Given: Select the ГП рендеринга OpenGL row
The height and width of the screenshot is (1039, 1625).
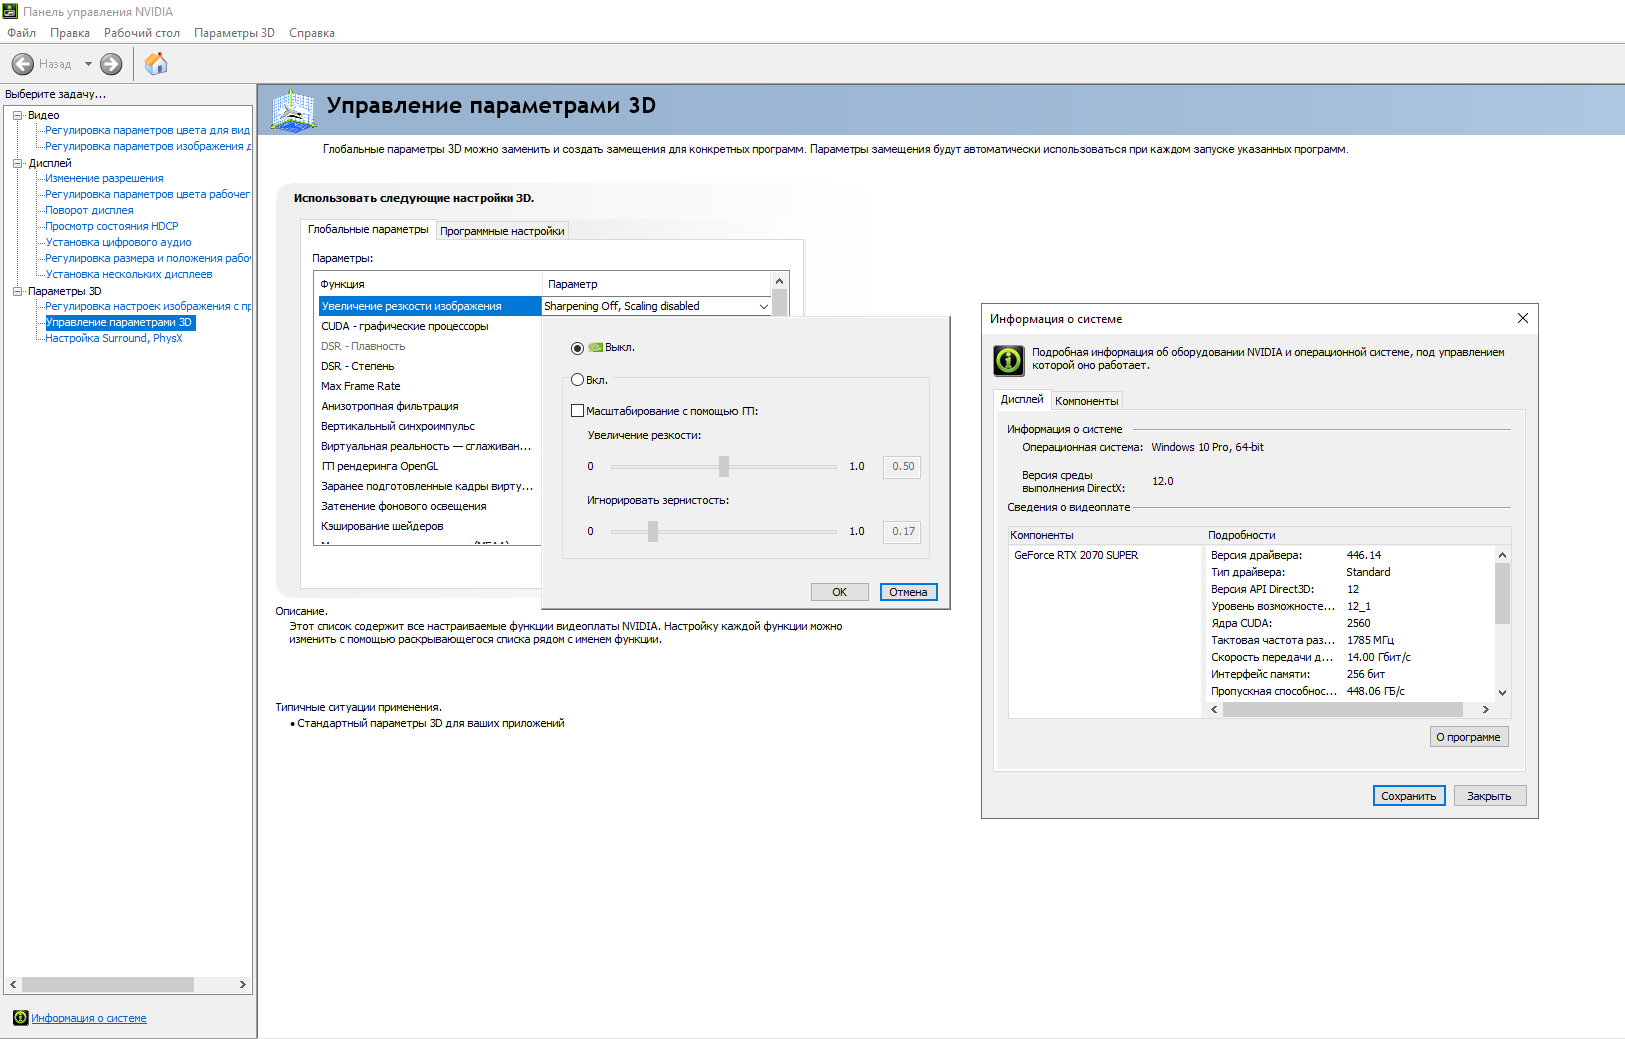Looking at the screenshot, I should (430, 466).
